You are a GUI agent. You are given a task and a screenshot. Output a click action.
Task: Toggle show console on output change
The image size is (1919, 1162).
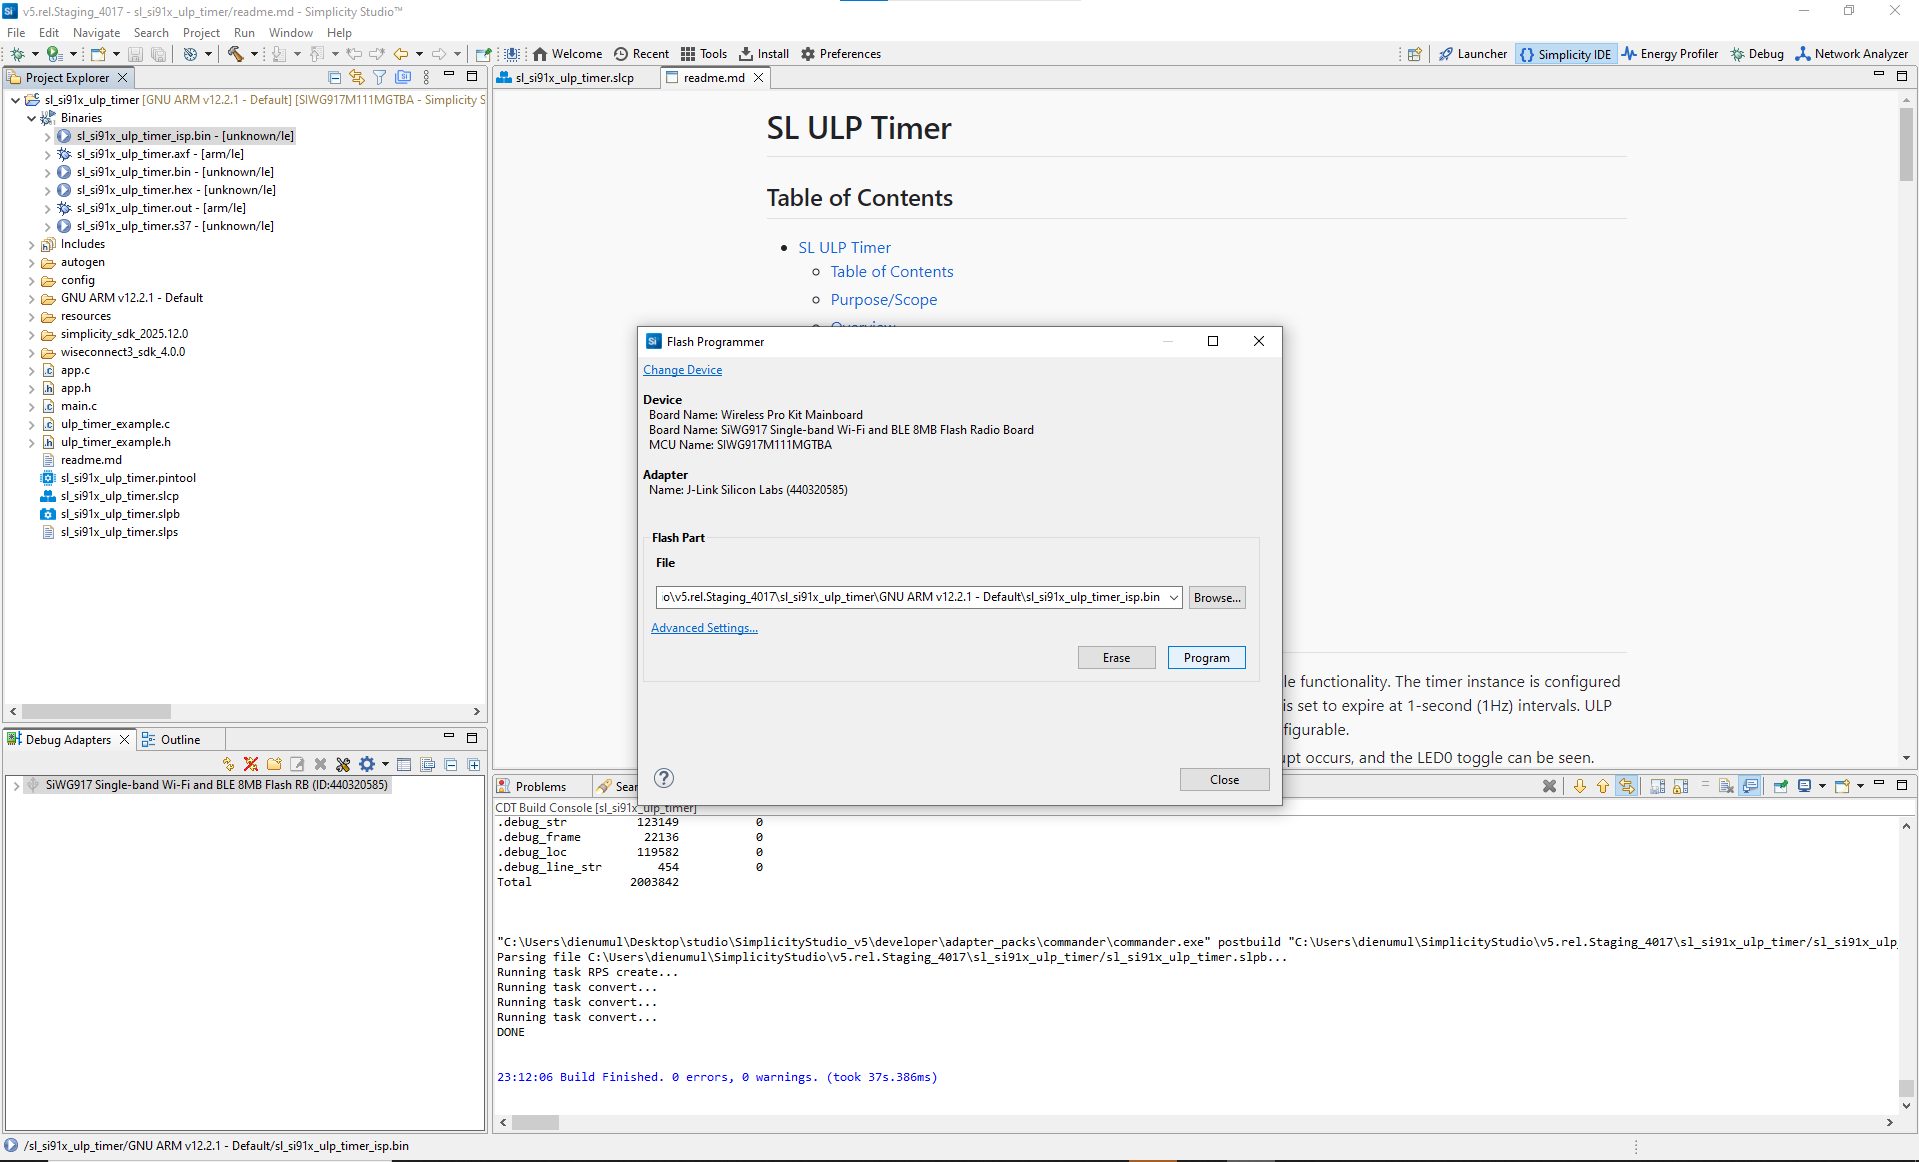pos(1749,786)
